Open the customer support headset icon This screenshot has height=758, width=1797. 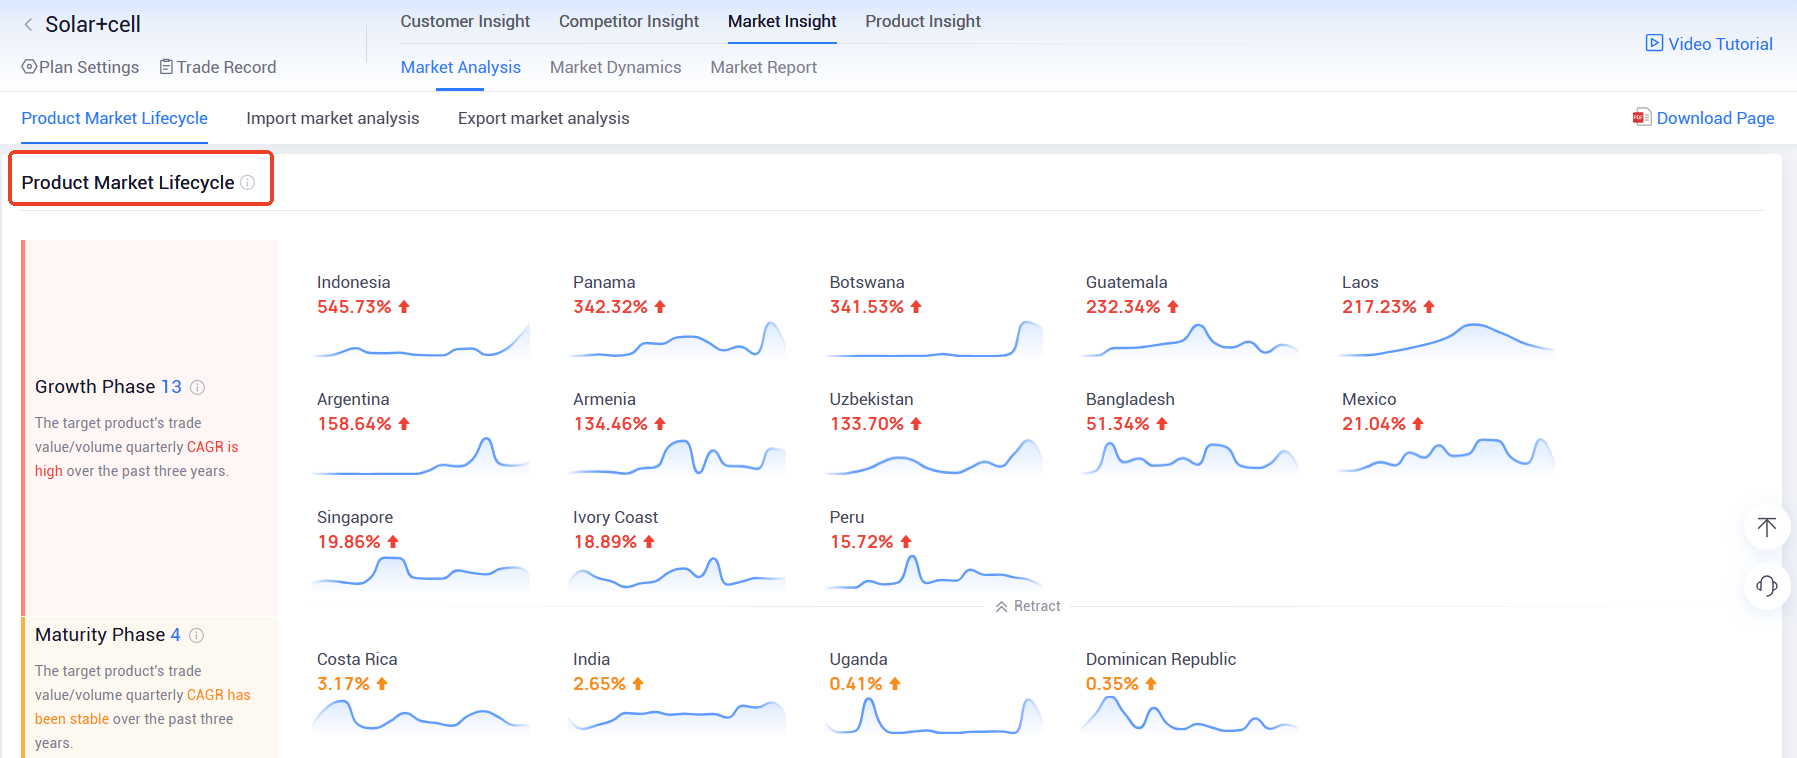[1767, 586]
